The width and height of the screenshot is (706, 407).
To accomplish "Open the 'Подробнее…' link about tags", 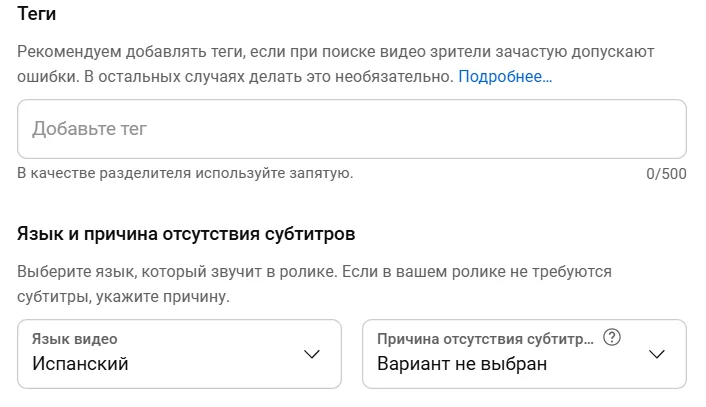I will (505, 76).
